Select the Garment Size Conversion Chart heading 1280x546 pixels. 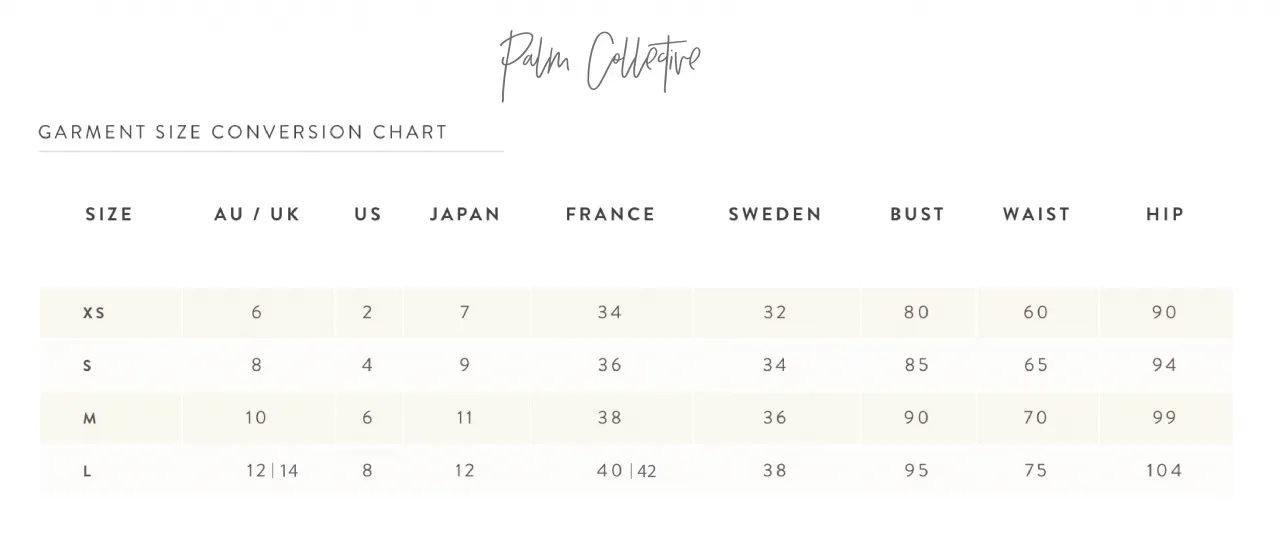coord(243,132)
